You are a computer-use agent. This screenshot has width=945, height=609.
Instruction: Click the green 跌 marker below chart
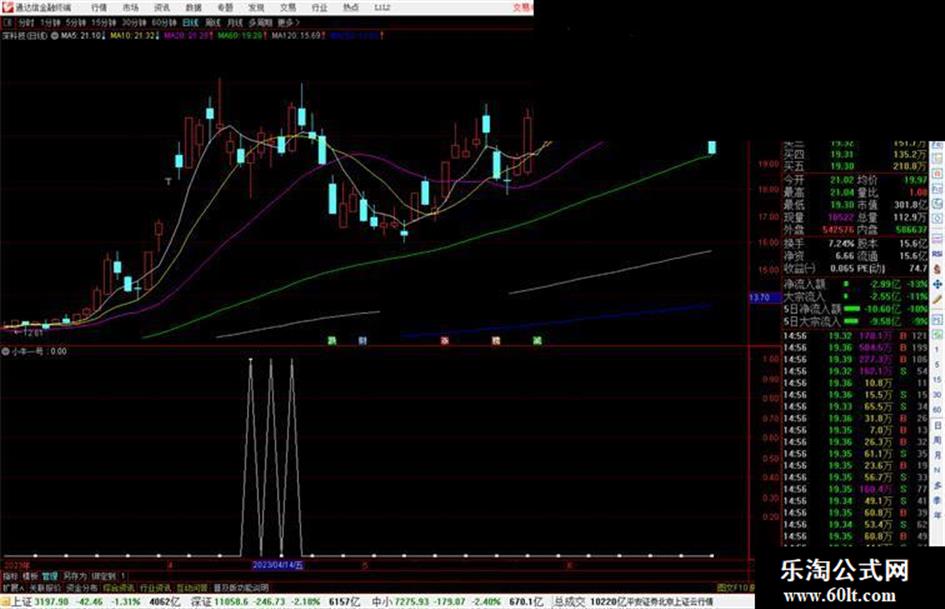(x=331, y=341)
